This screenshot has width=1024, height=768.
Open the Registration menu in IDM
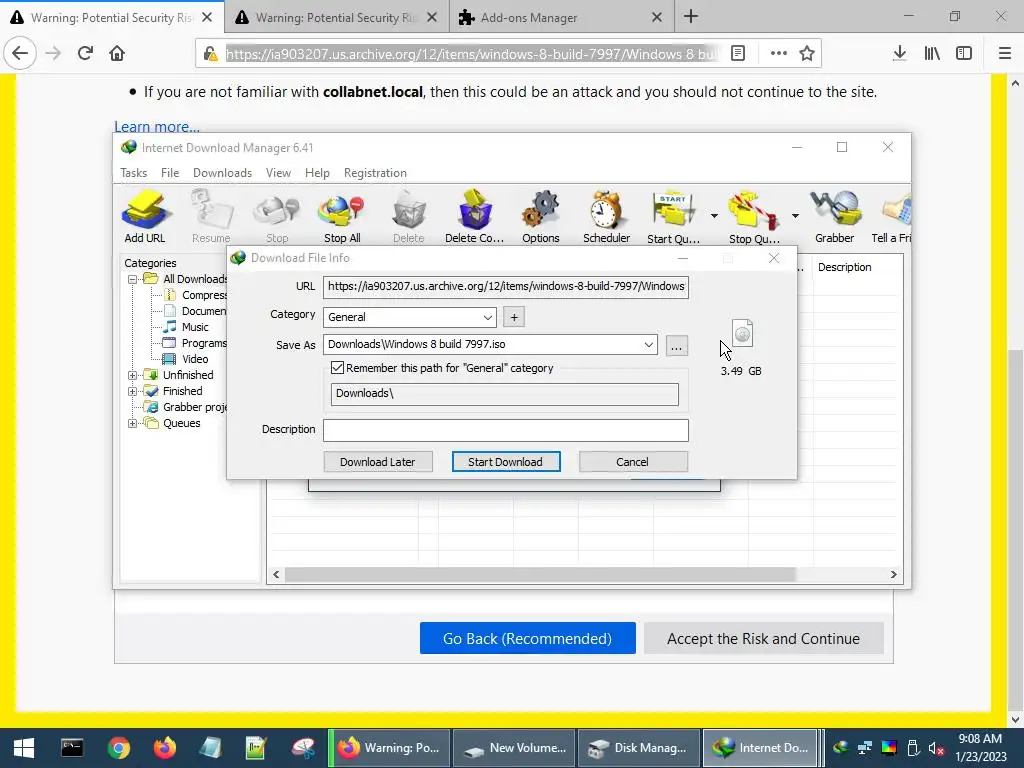tap(375, 172)
